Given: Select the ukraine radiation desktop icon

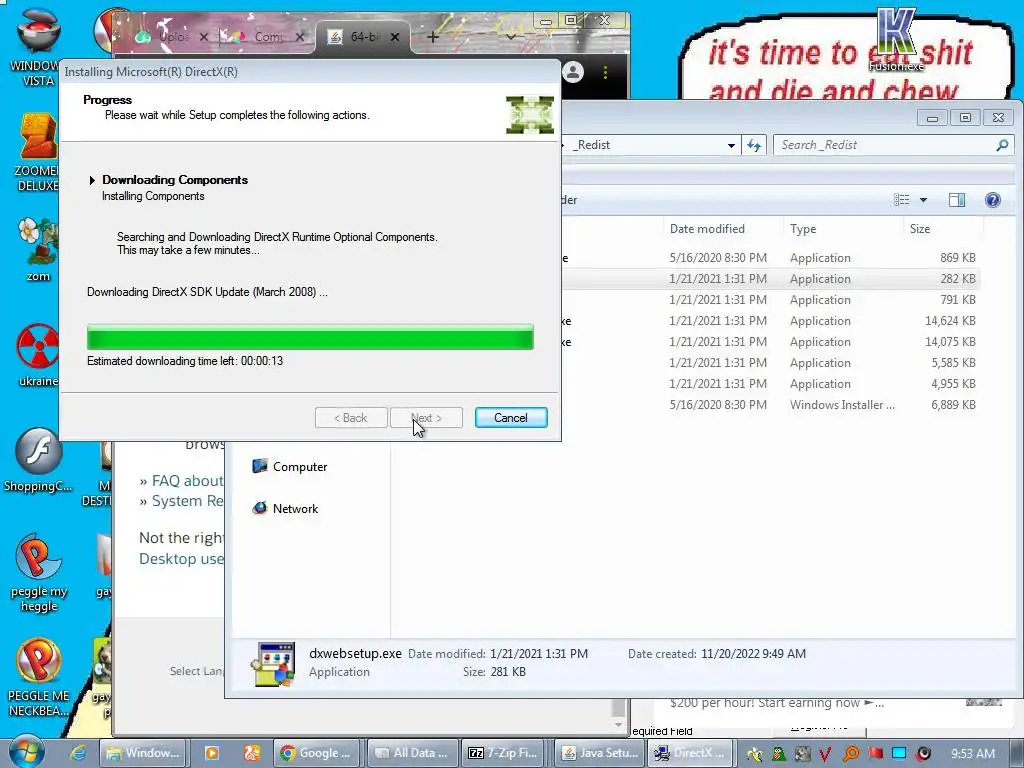Looking at the screenshot, I should pos(37,355).
